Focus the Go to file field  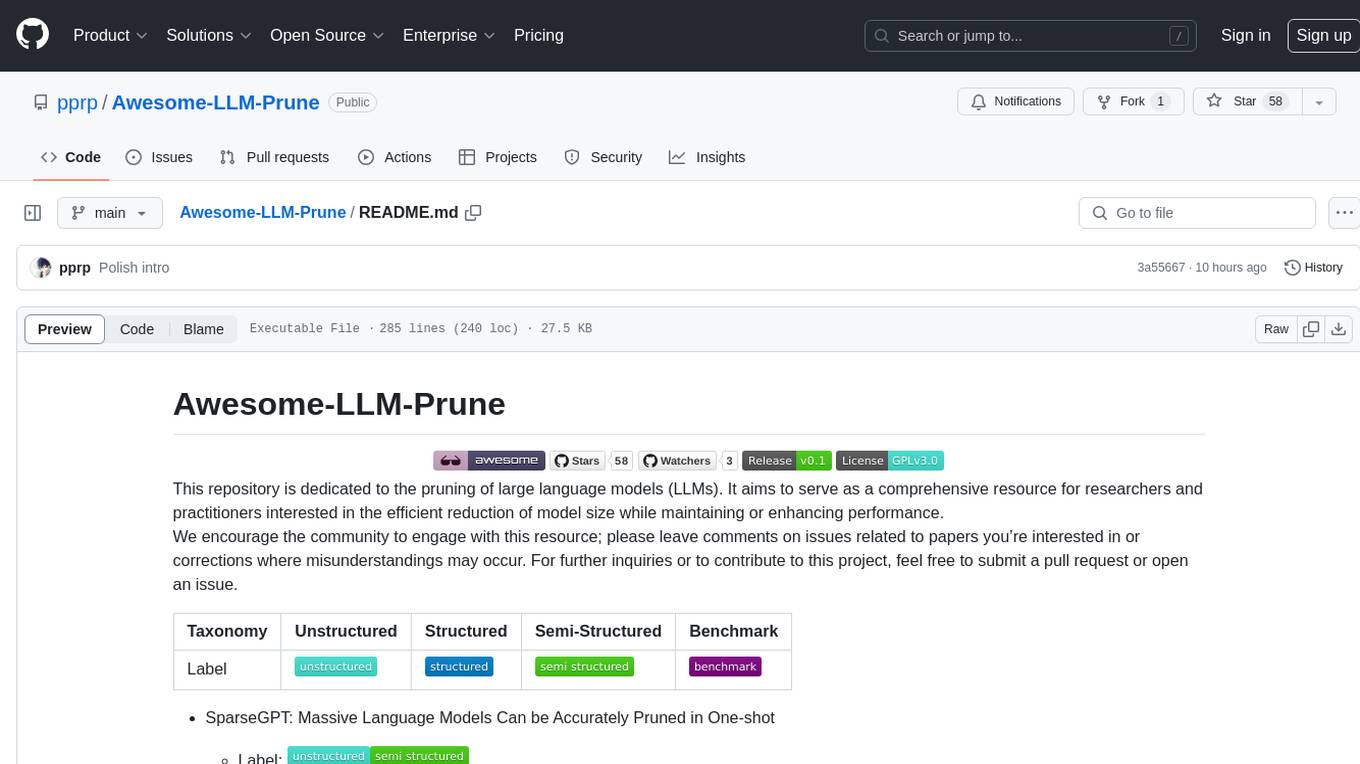pyautogui.click(x=1197, y=213)
